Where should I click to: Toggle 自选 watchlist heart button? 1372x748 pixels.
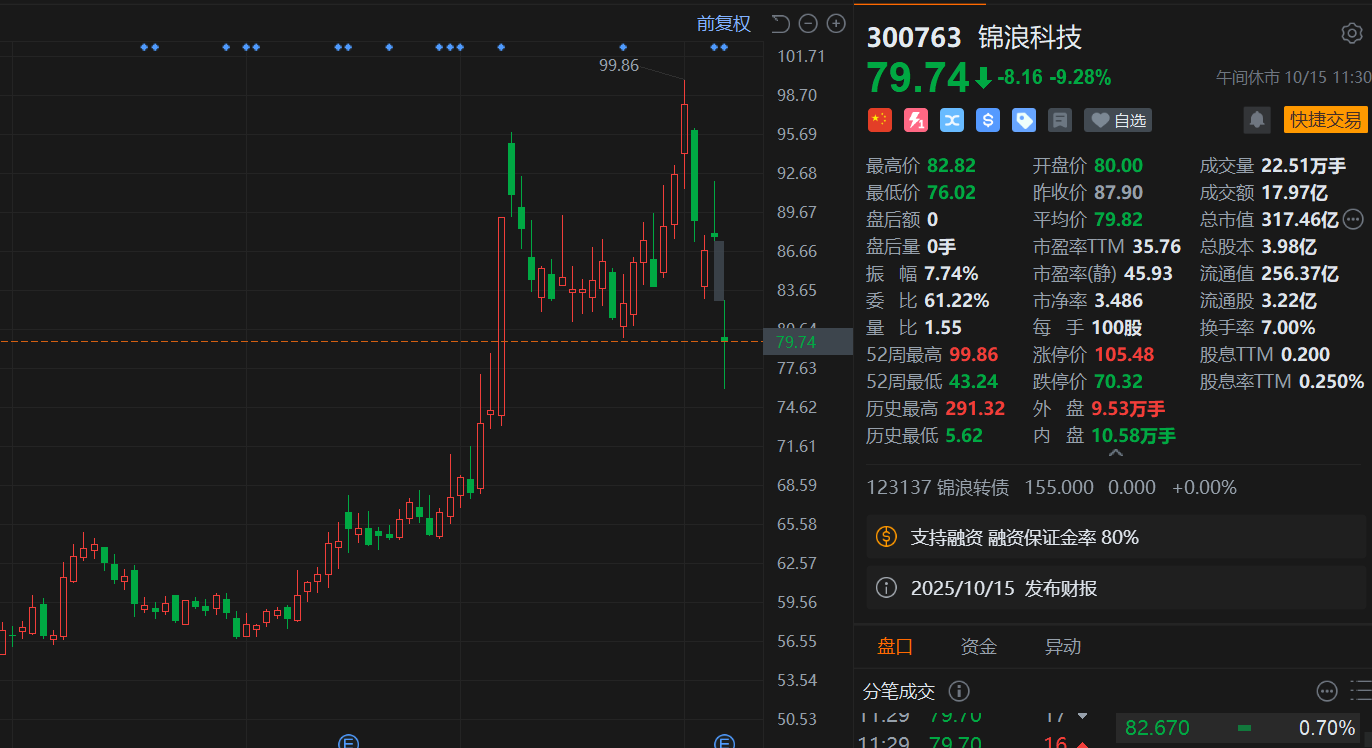point(1118,120)
